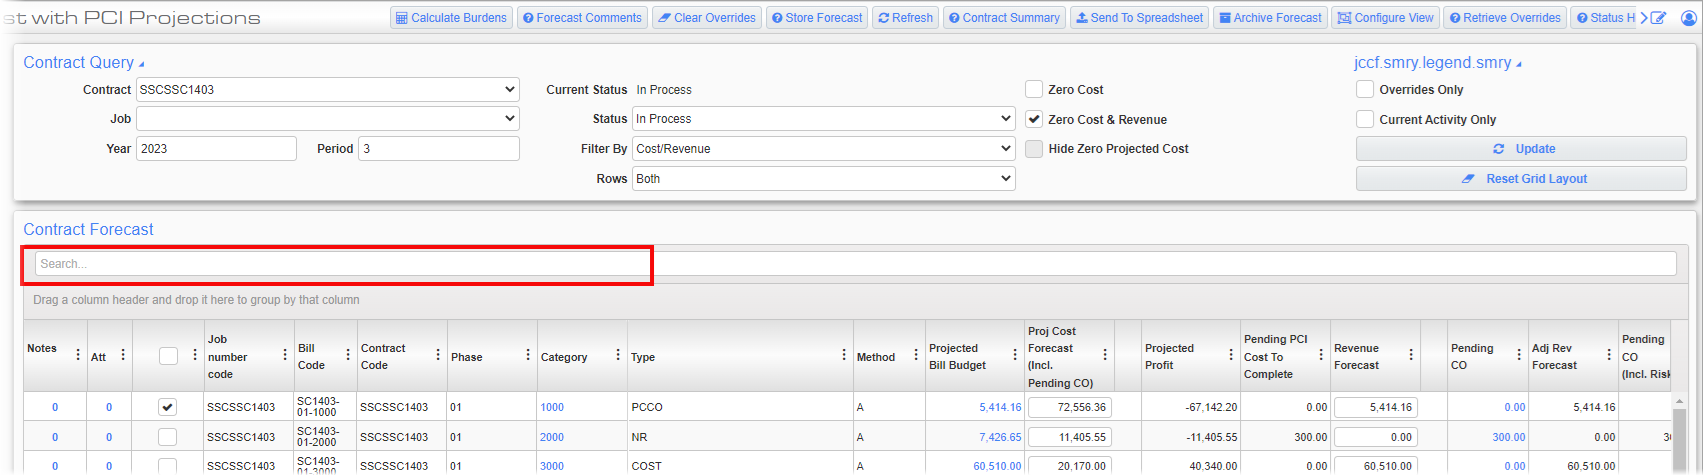Screen dimensions: 1703x476
Task: Open the Filter By dropdown
Action: tap(824, 149)
